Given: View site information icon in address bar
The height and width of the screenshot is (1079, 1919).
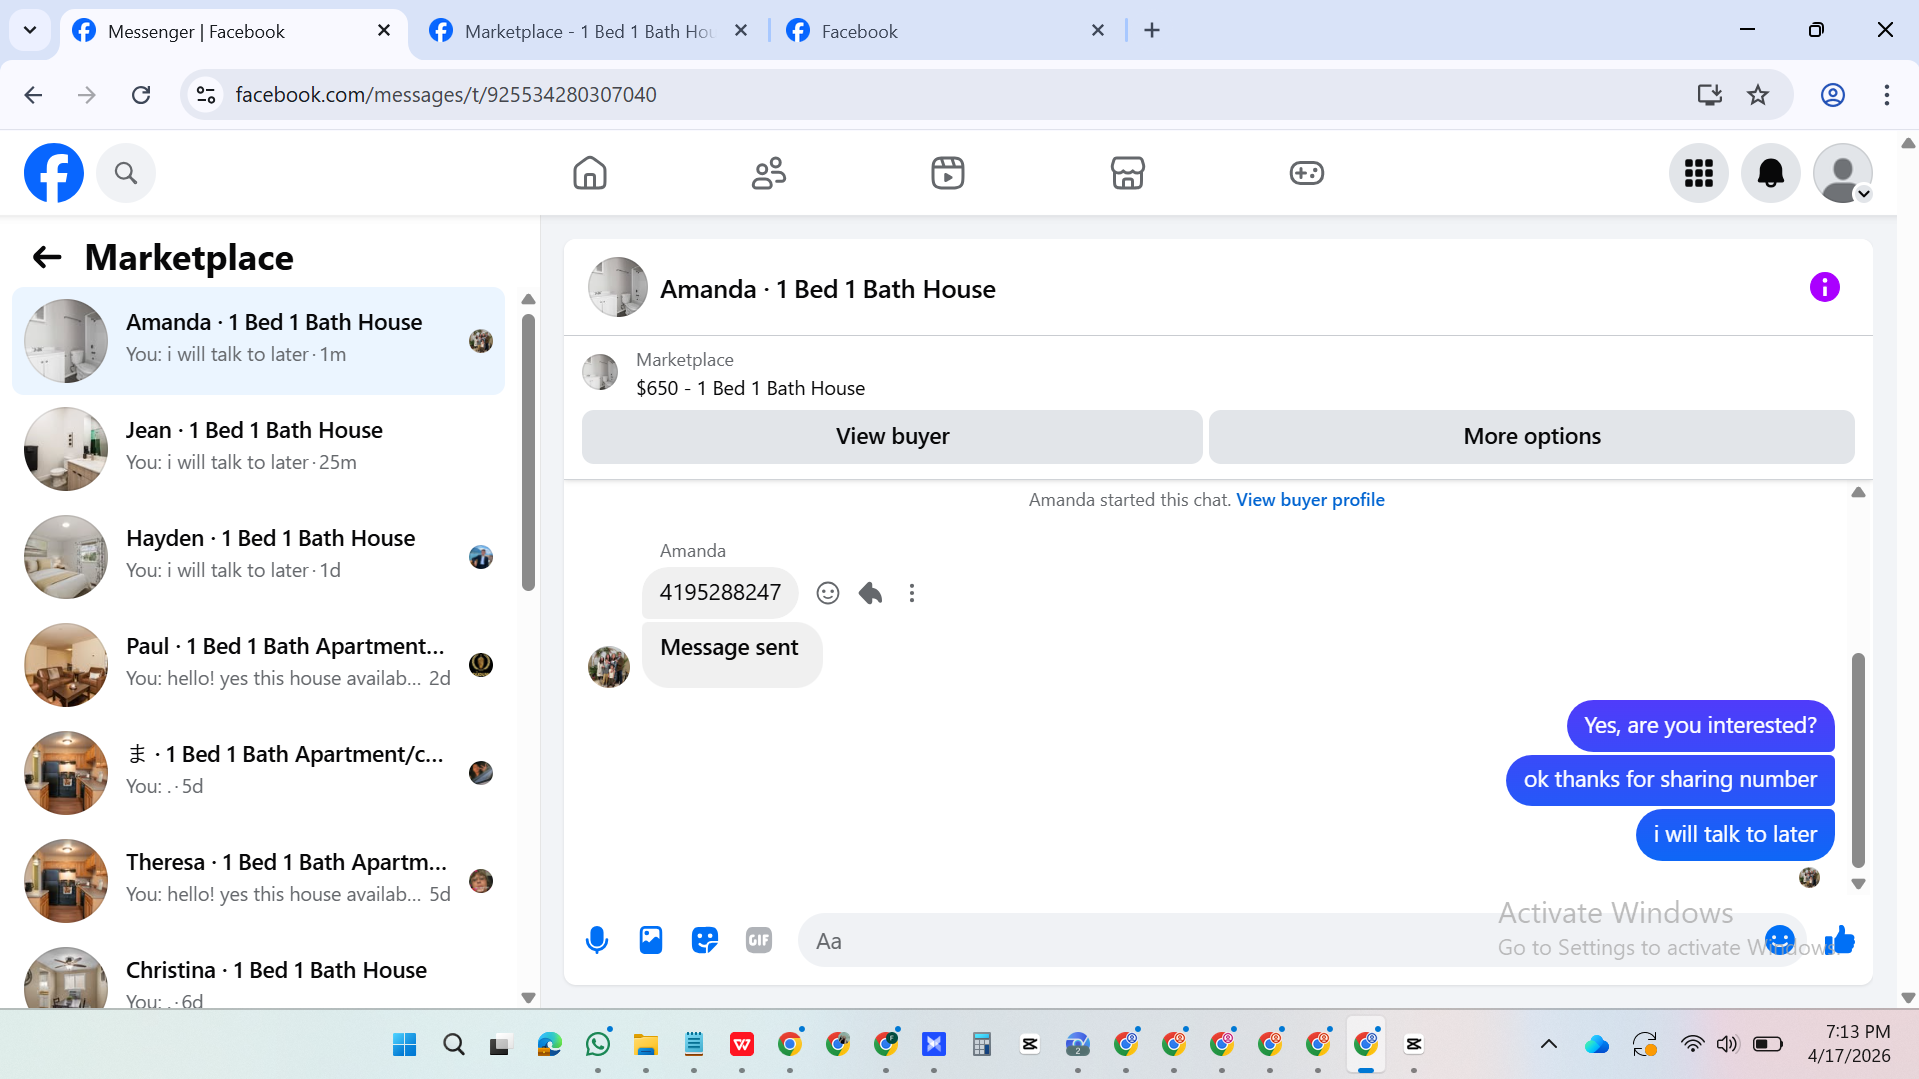Looking at the screenshot, I should [206, 95].
